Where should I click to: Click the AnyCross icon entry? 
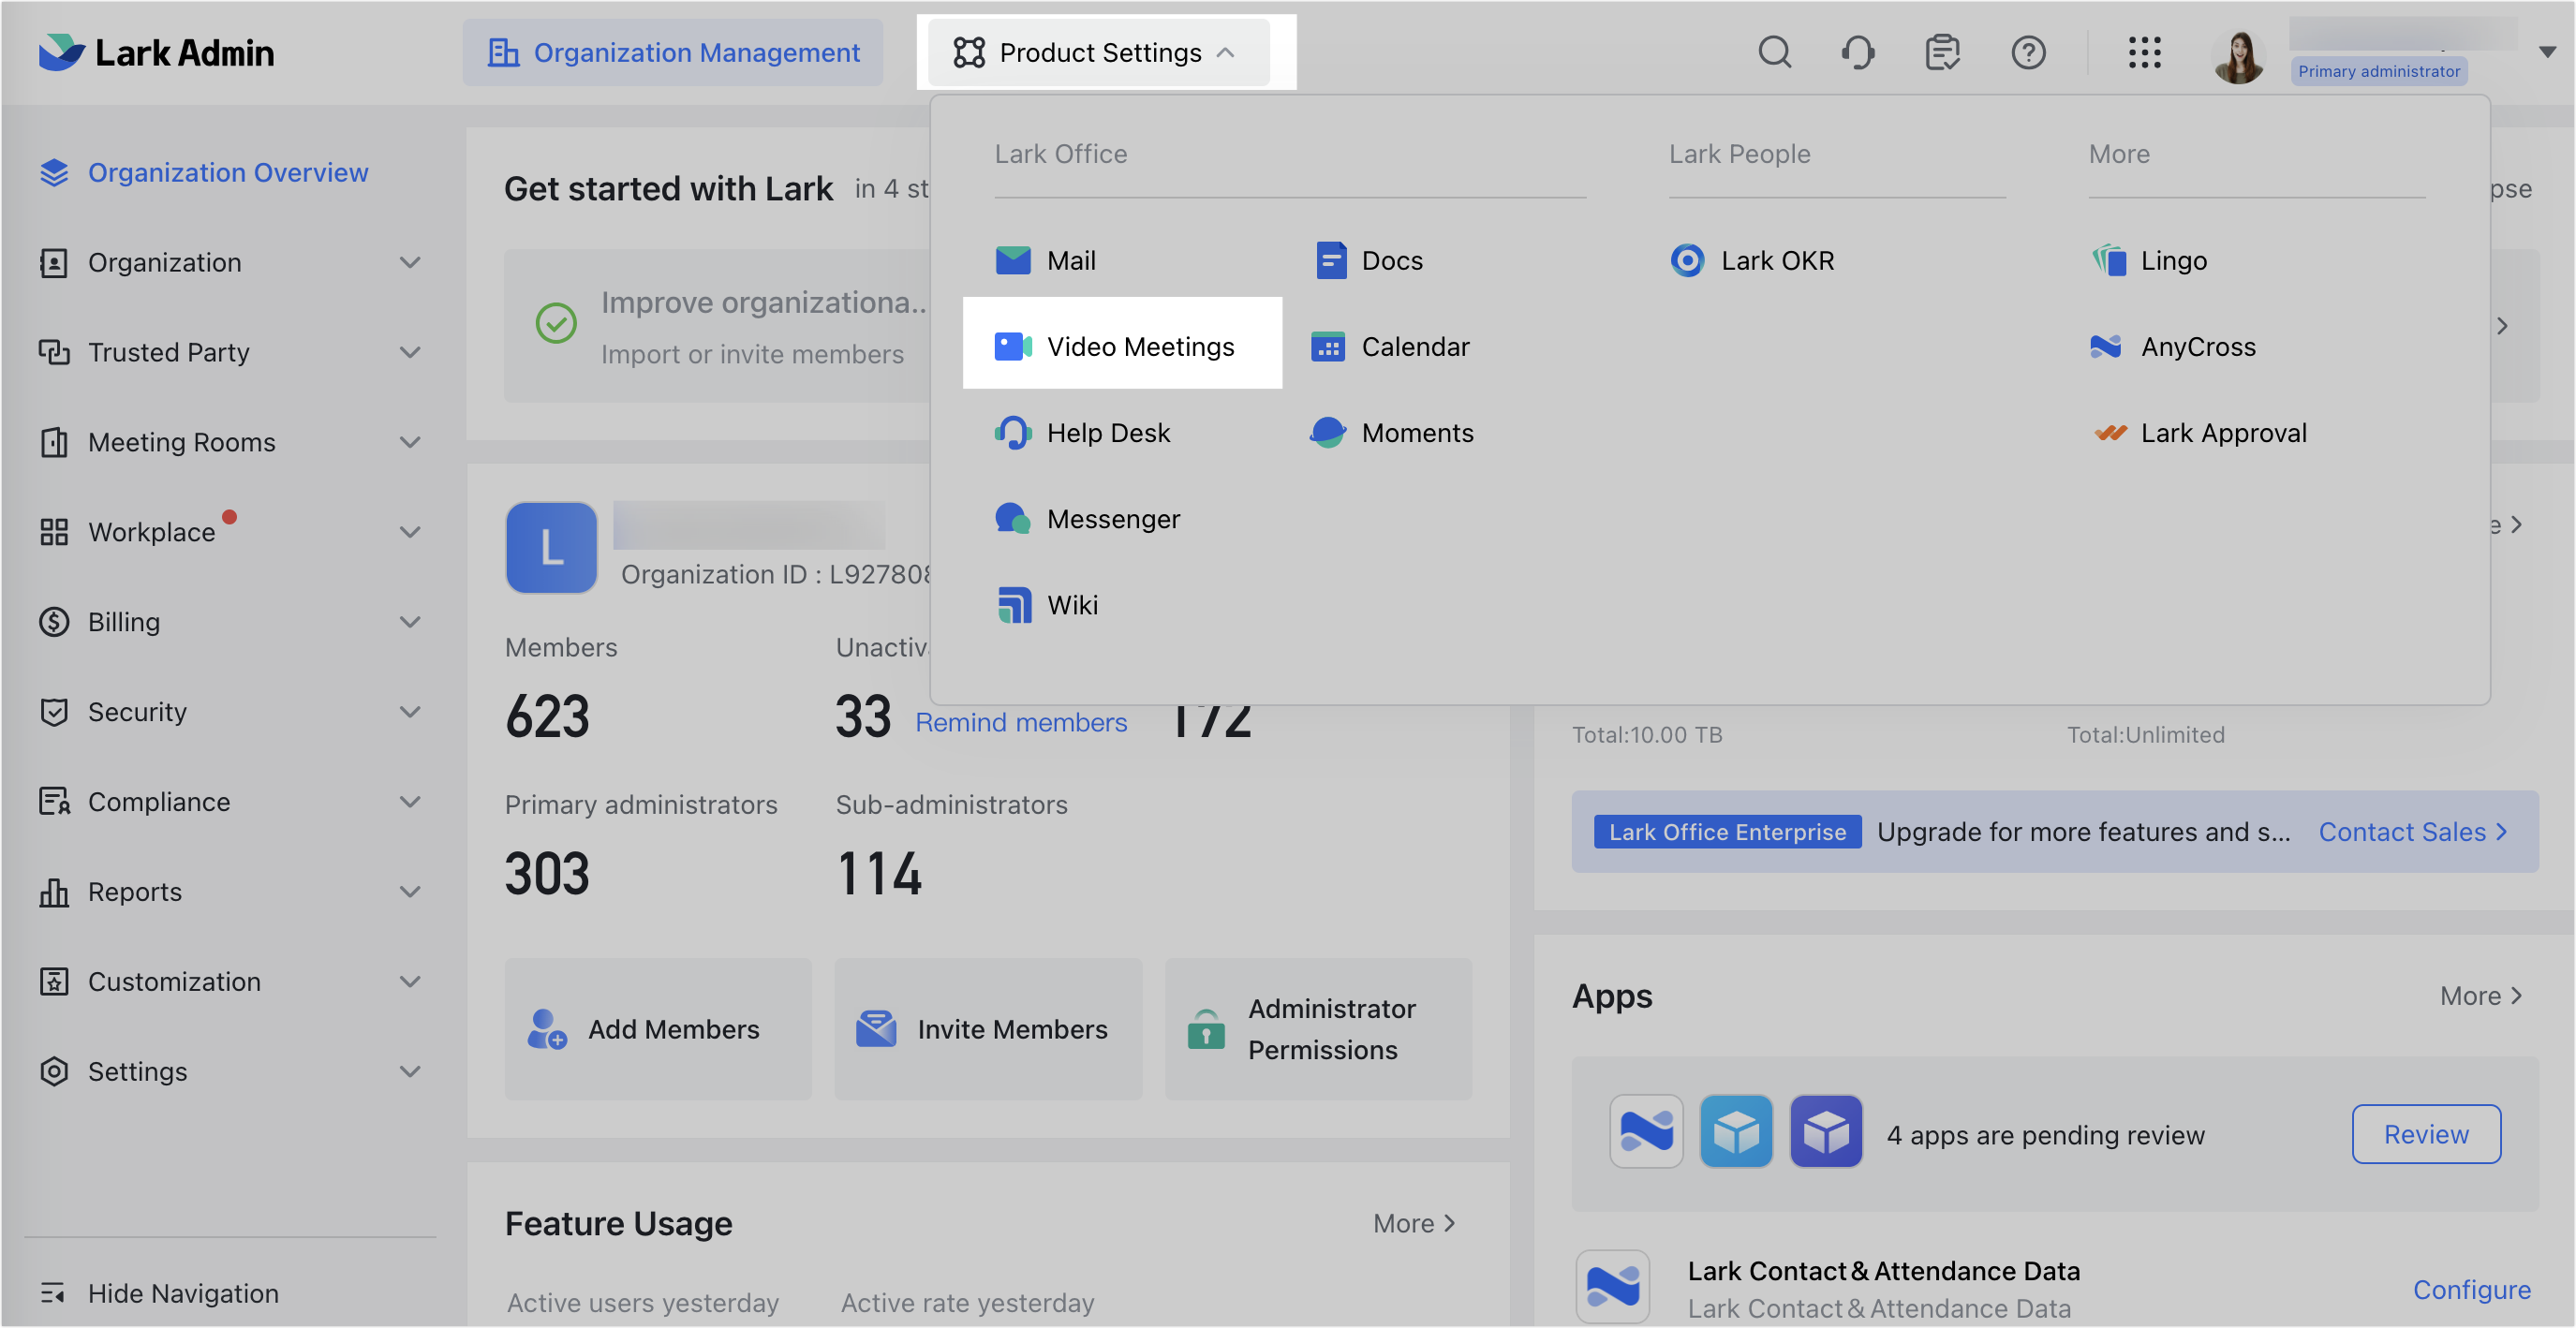[2173, 346]
